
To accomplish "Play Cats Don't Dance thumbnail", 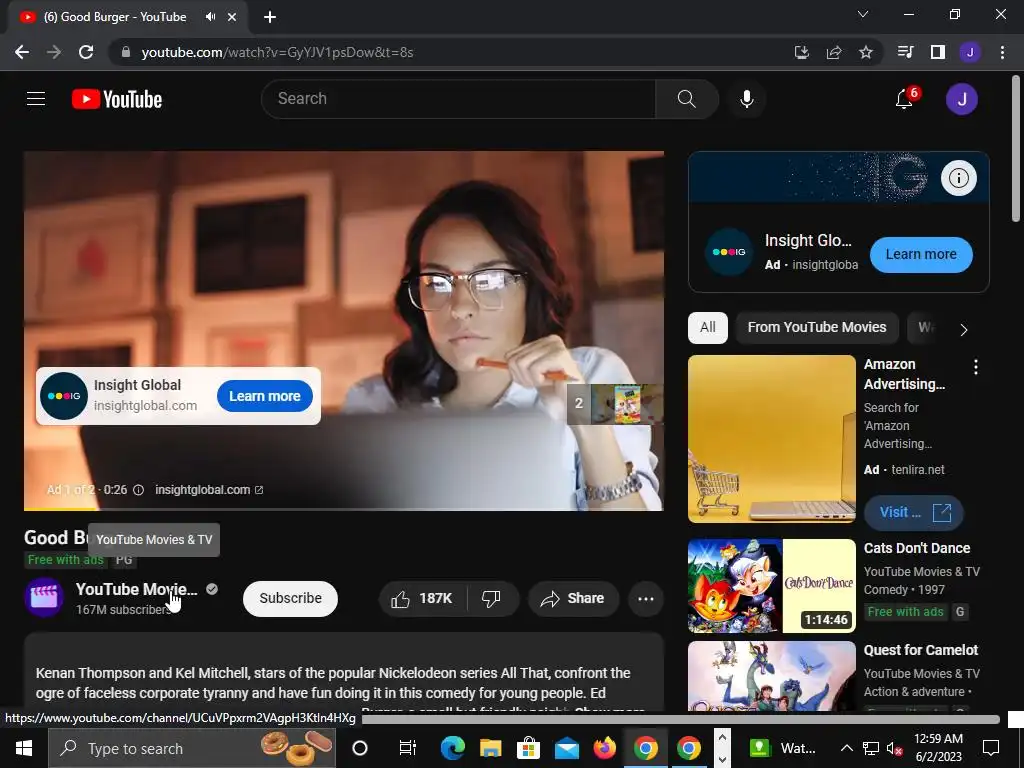I will pos(771,586).
